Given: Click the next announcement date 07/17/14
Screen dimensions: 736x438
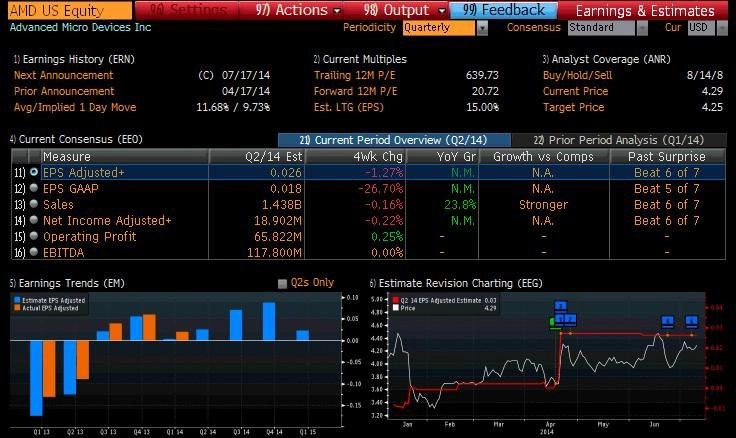Looking at the screenshot, I should [246, 75].
